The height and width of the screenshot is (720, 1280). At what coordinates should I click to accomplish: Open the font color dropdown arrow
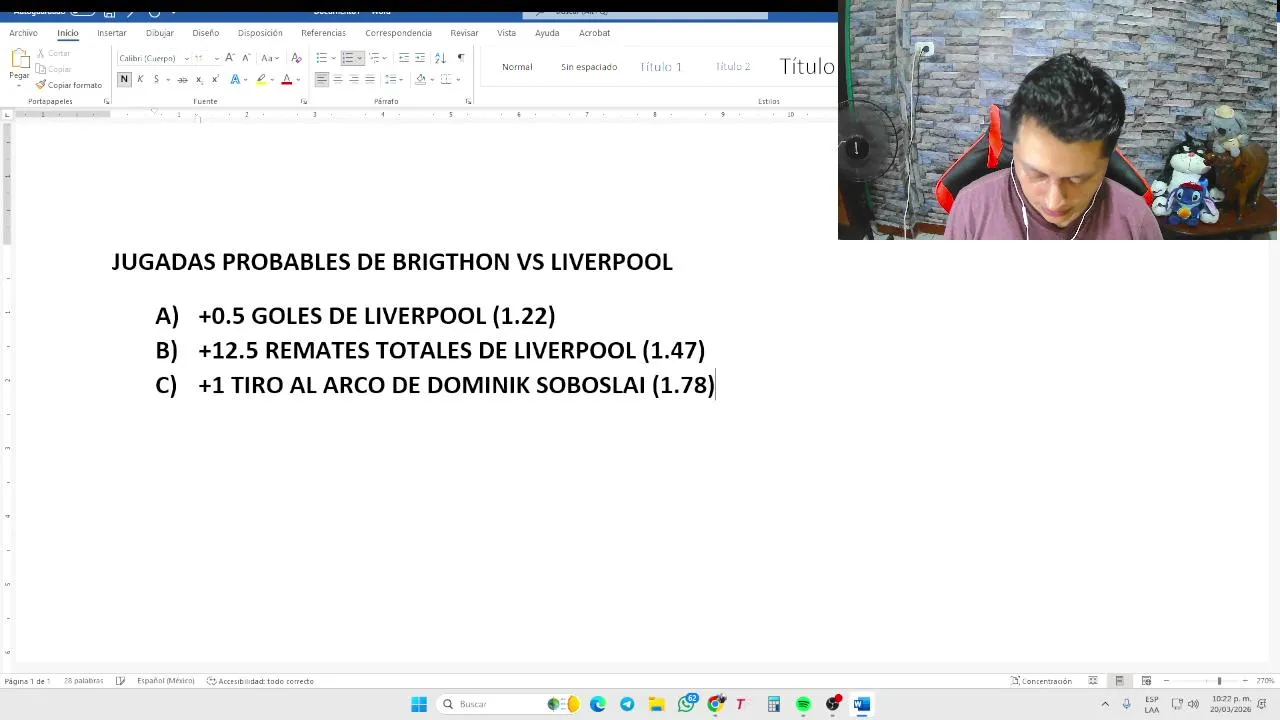click(x=298, y=79)
